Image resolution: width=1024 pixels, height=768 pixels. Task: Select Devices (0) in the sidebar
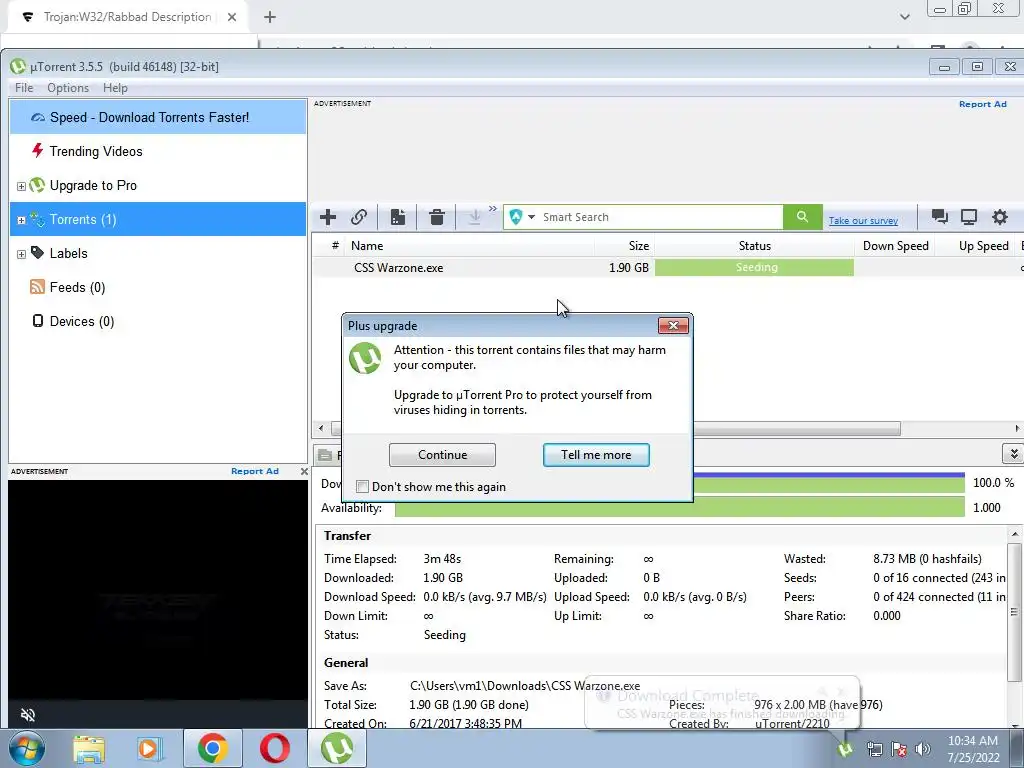click(x=158, y=321)
